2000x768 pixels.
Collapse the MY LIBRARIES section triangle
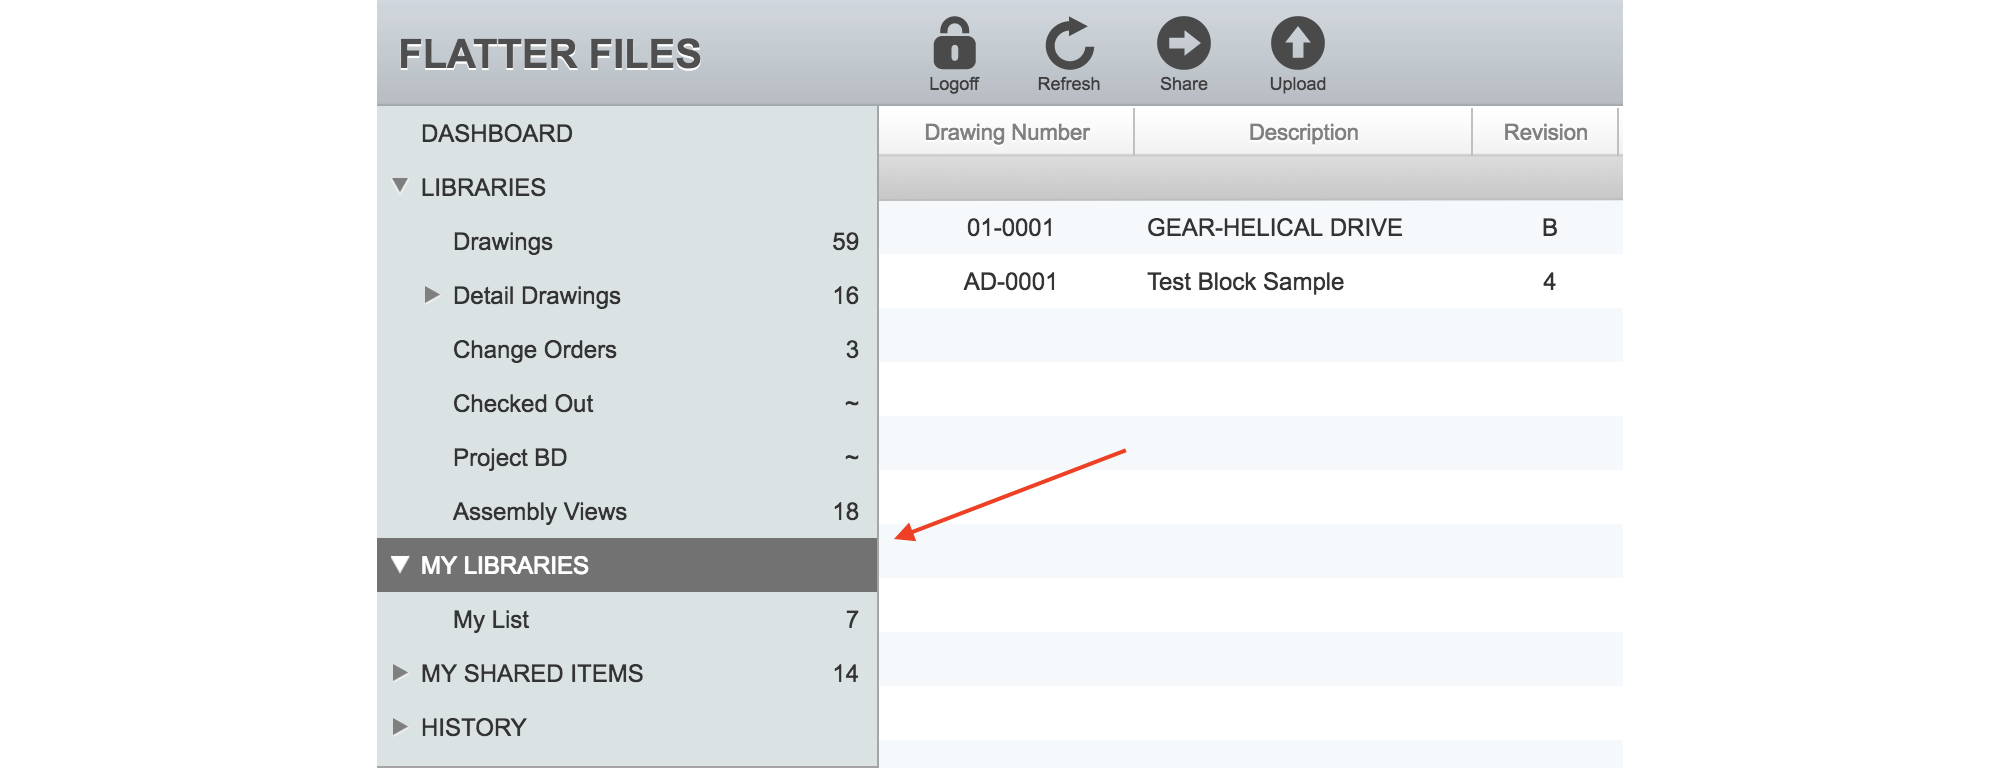click(x=400, y=564)
